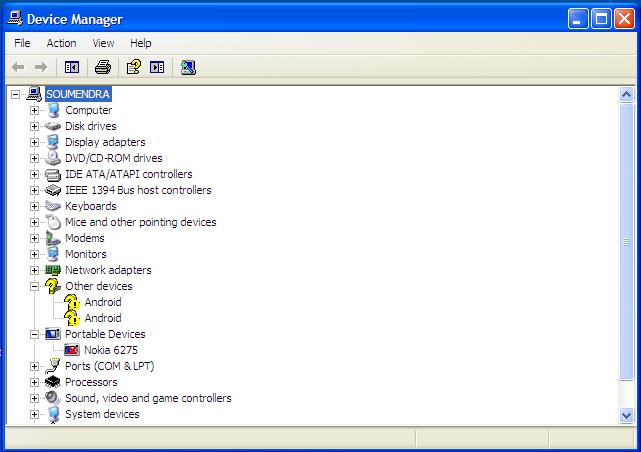
Task: Select the IEEE 1394 Bus host controllers label
Action: [138, 190]
